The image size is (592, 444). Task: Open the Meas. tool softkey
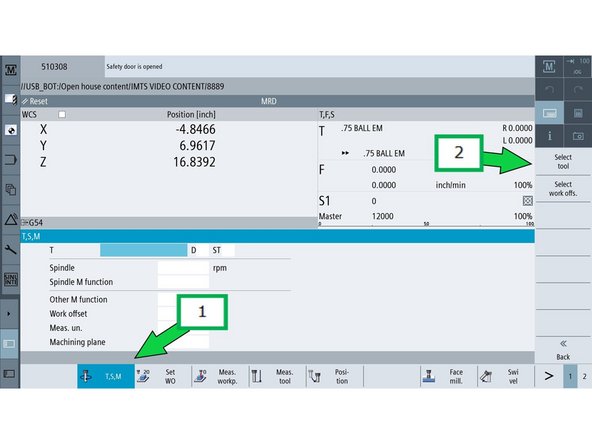278,376
